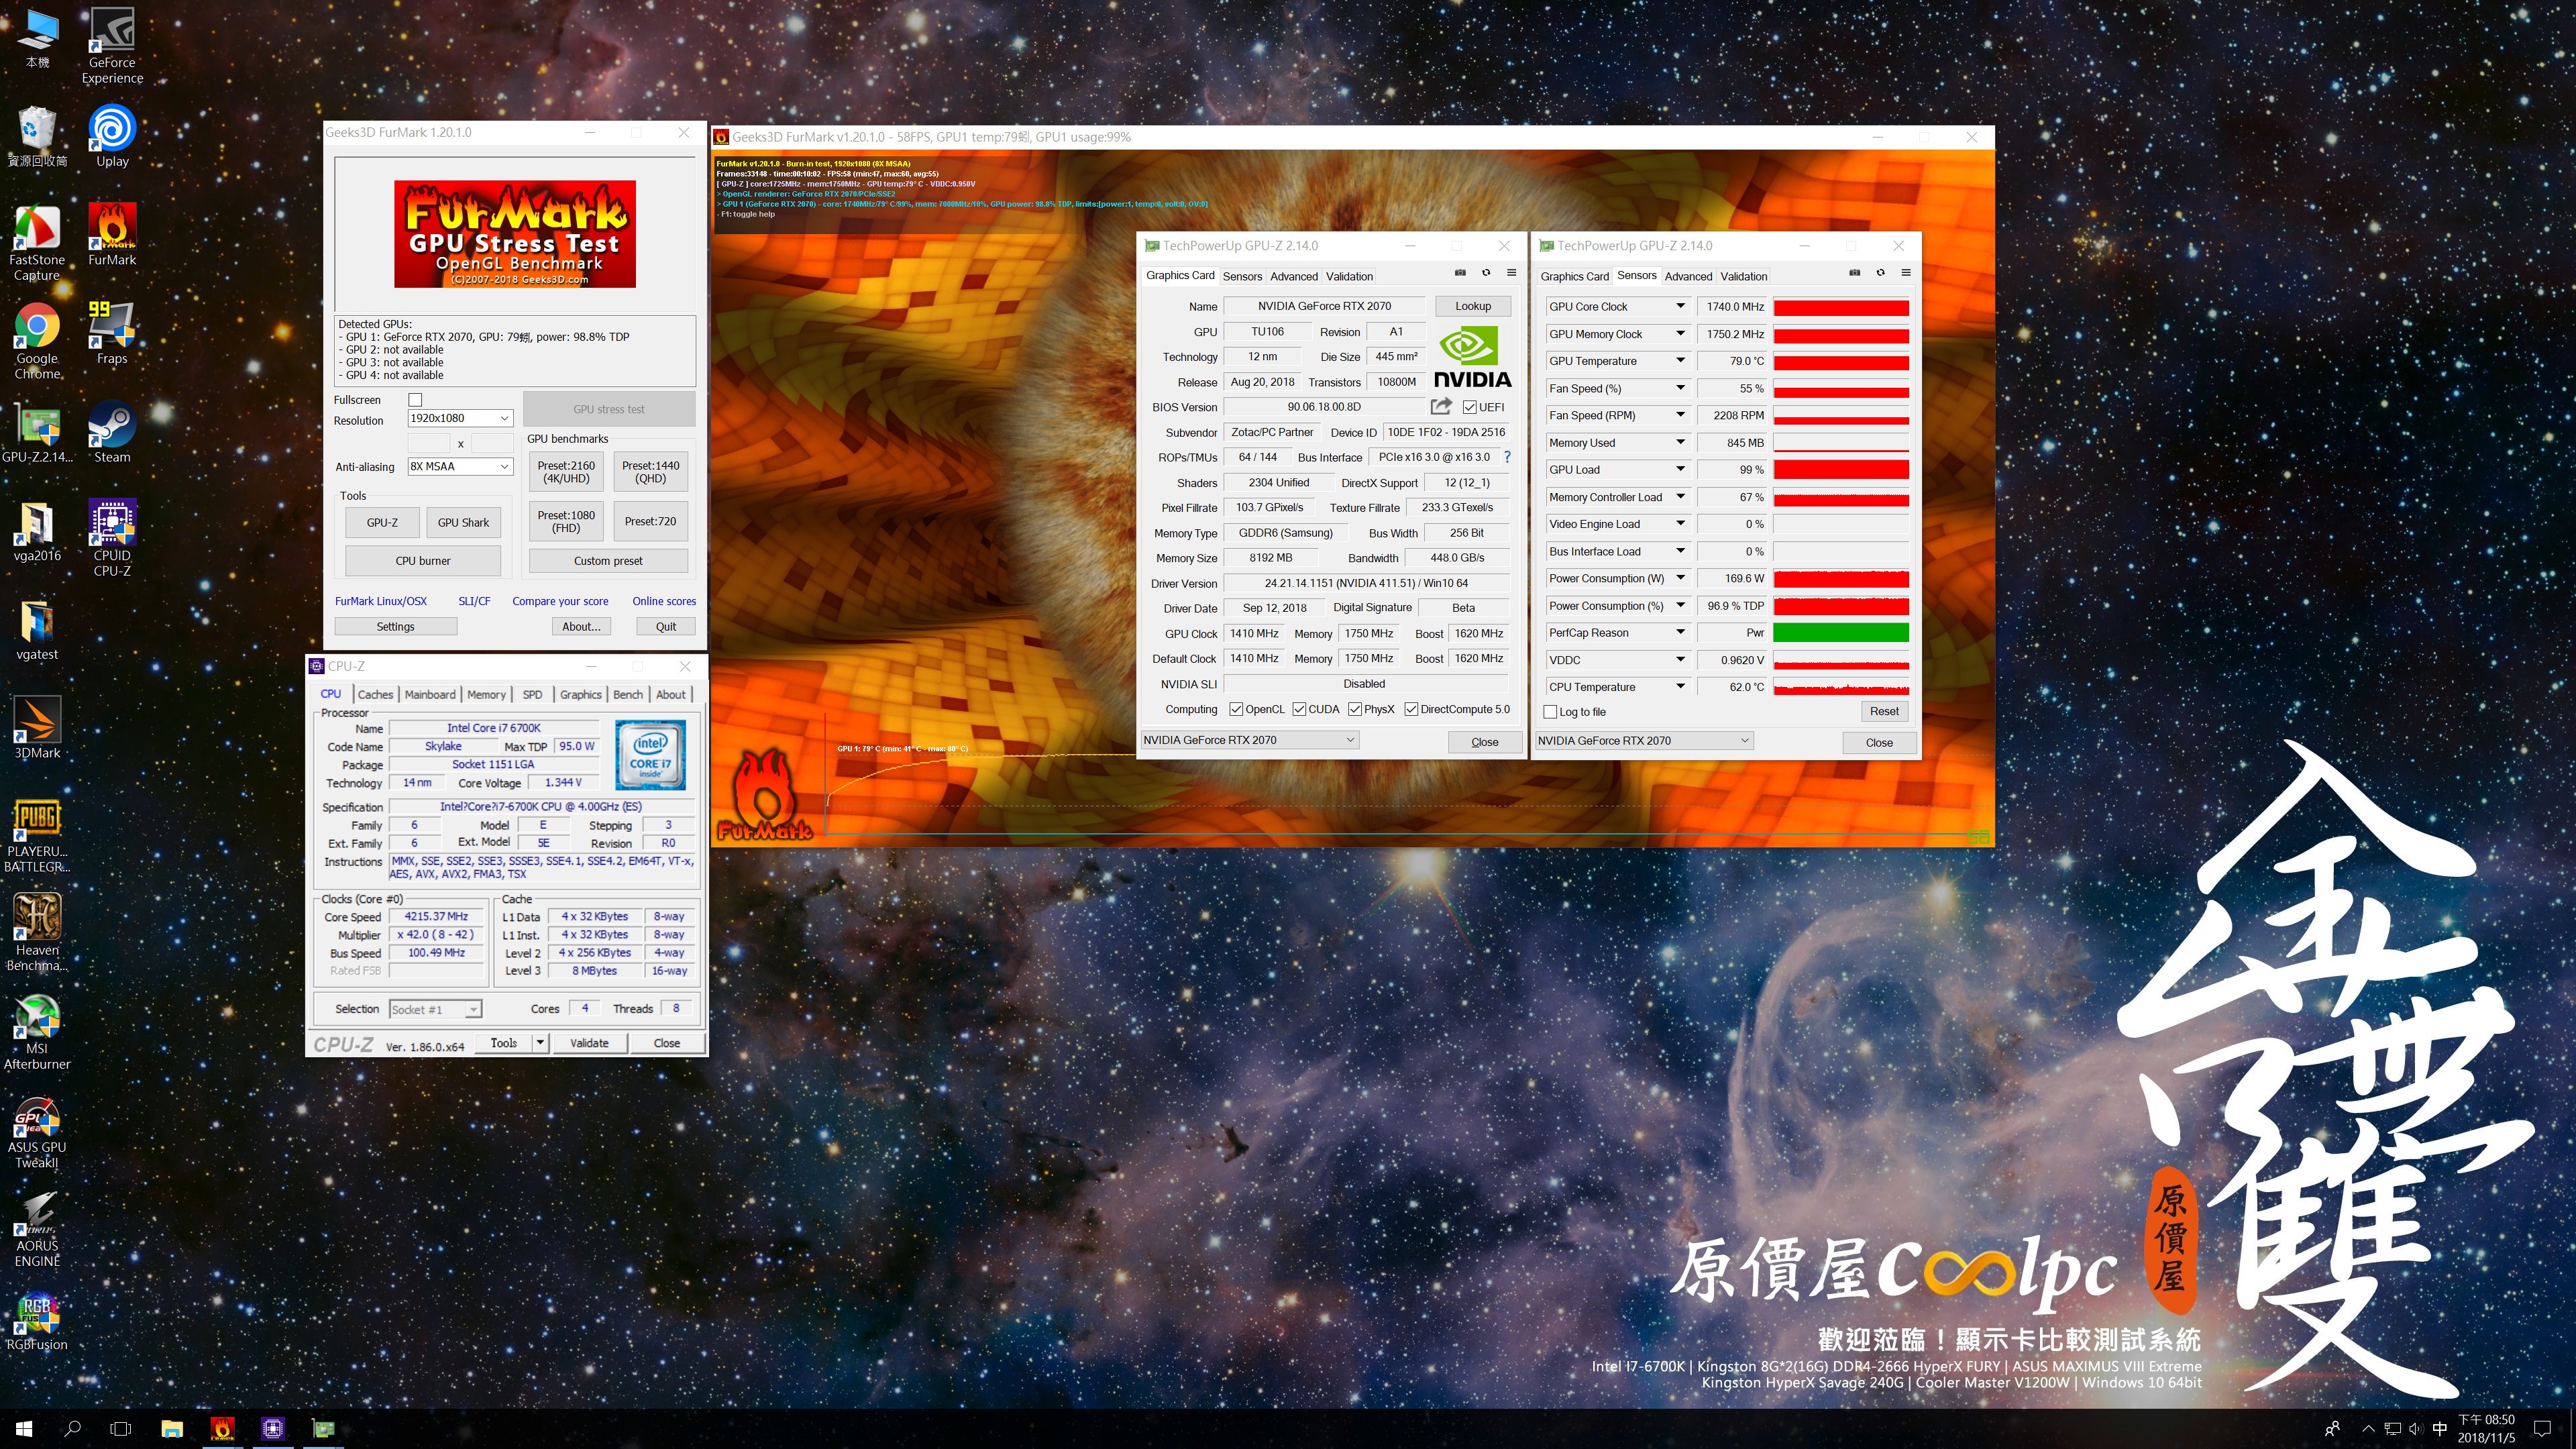Open the GeForce Experience desktop icon
Screen dimensions: 2576x1449
[x=112, y=46]
